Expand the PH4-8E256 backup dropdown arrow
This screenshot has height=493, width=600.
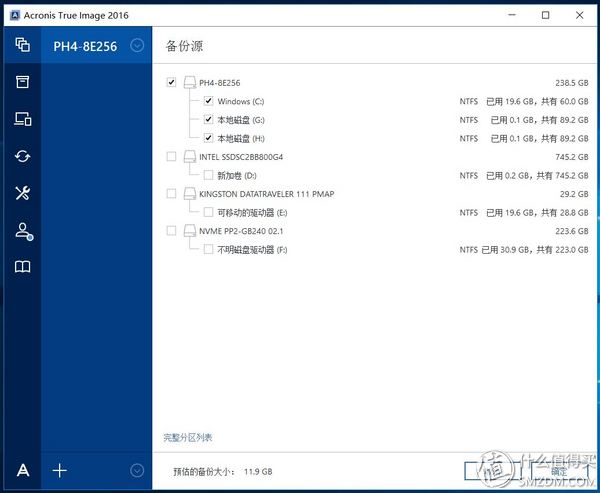[x=137, y=46]
